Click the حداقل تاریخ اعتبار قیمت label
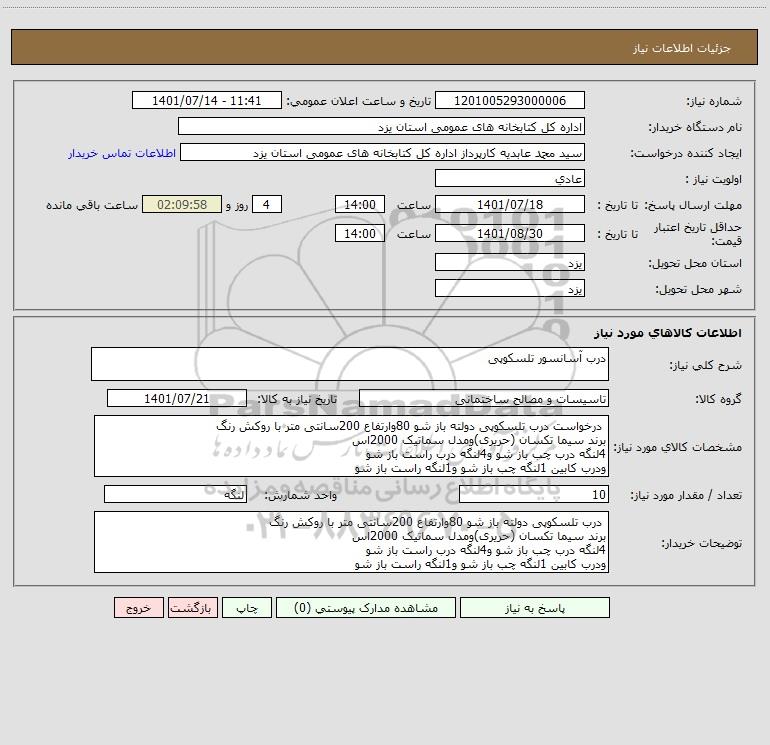This screenshot has width=770, height=745. (x=698, y=234)
